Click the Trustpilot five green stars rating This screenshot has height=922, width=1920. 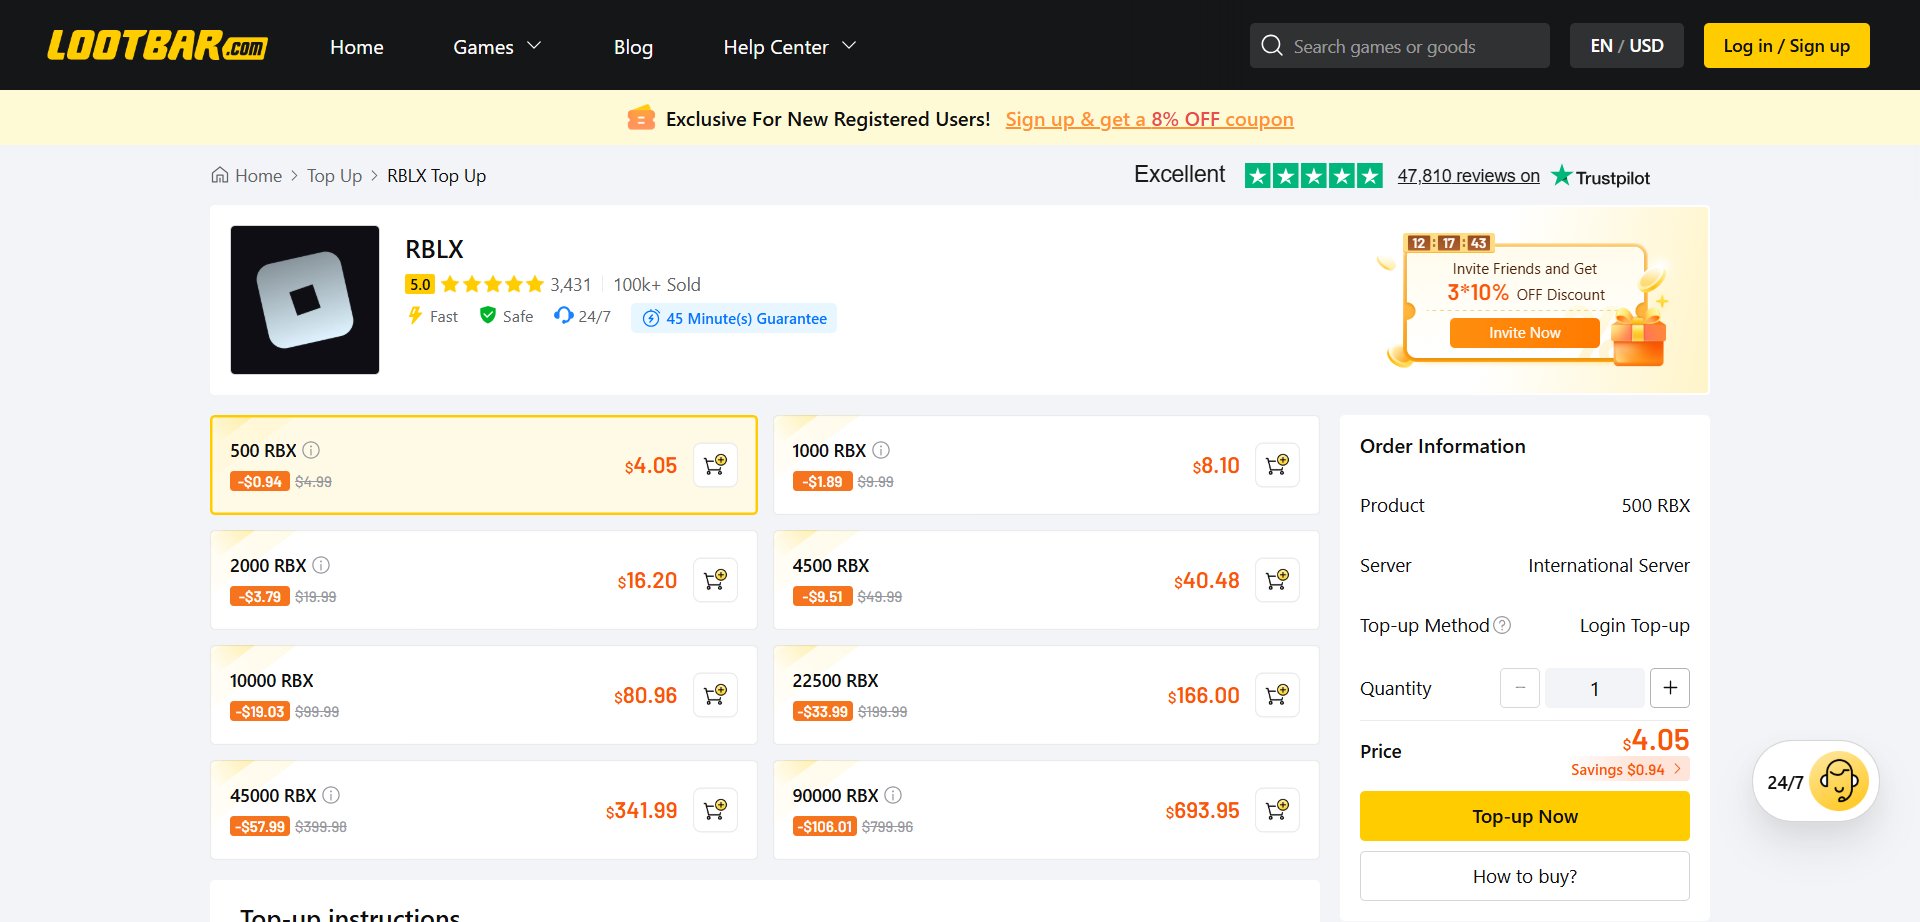pos(1314,176)
